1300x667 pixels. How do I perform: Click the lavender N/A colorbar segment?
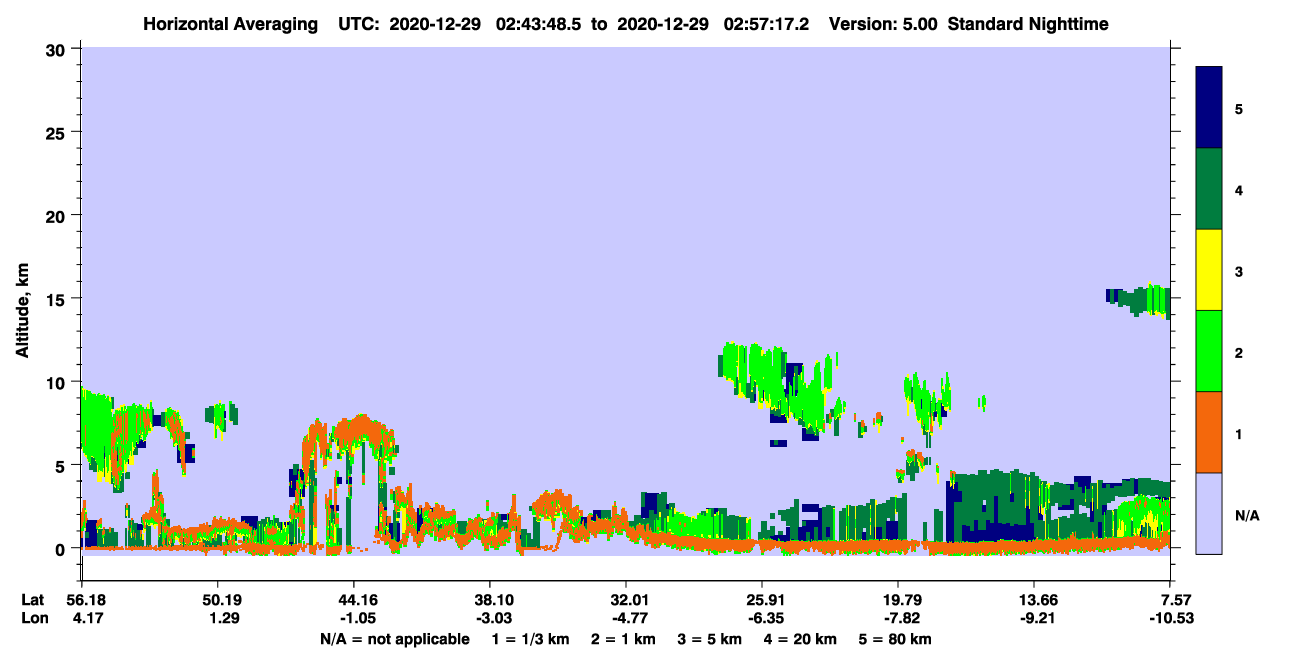(1209, 513)
